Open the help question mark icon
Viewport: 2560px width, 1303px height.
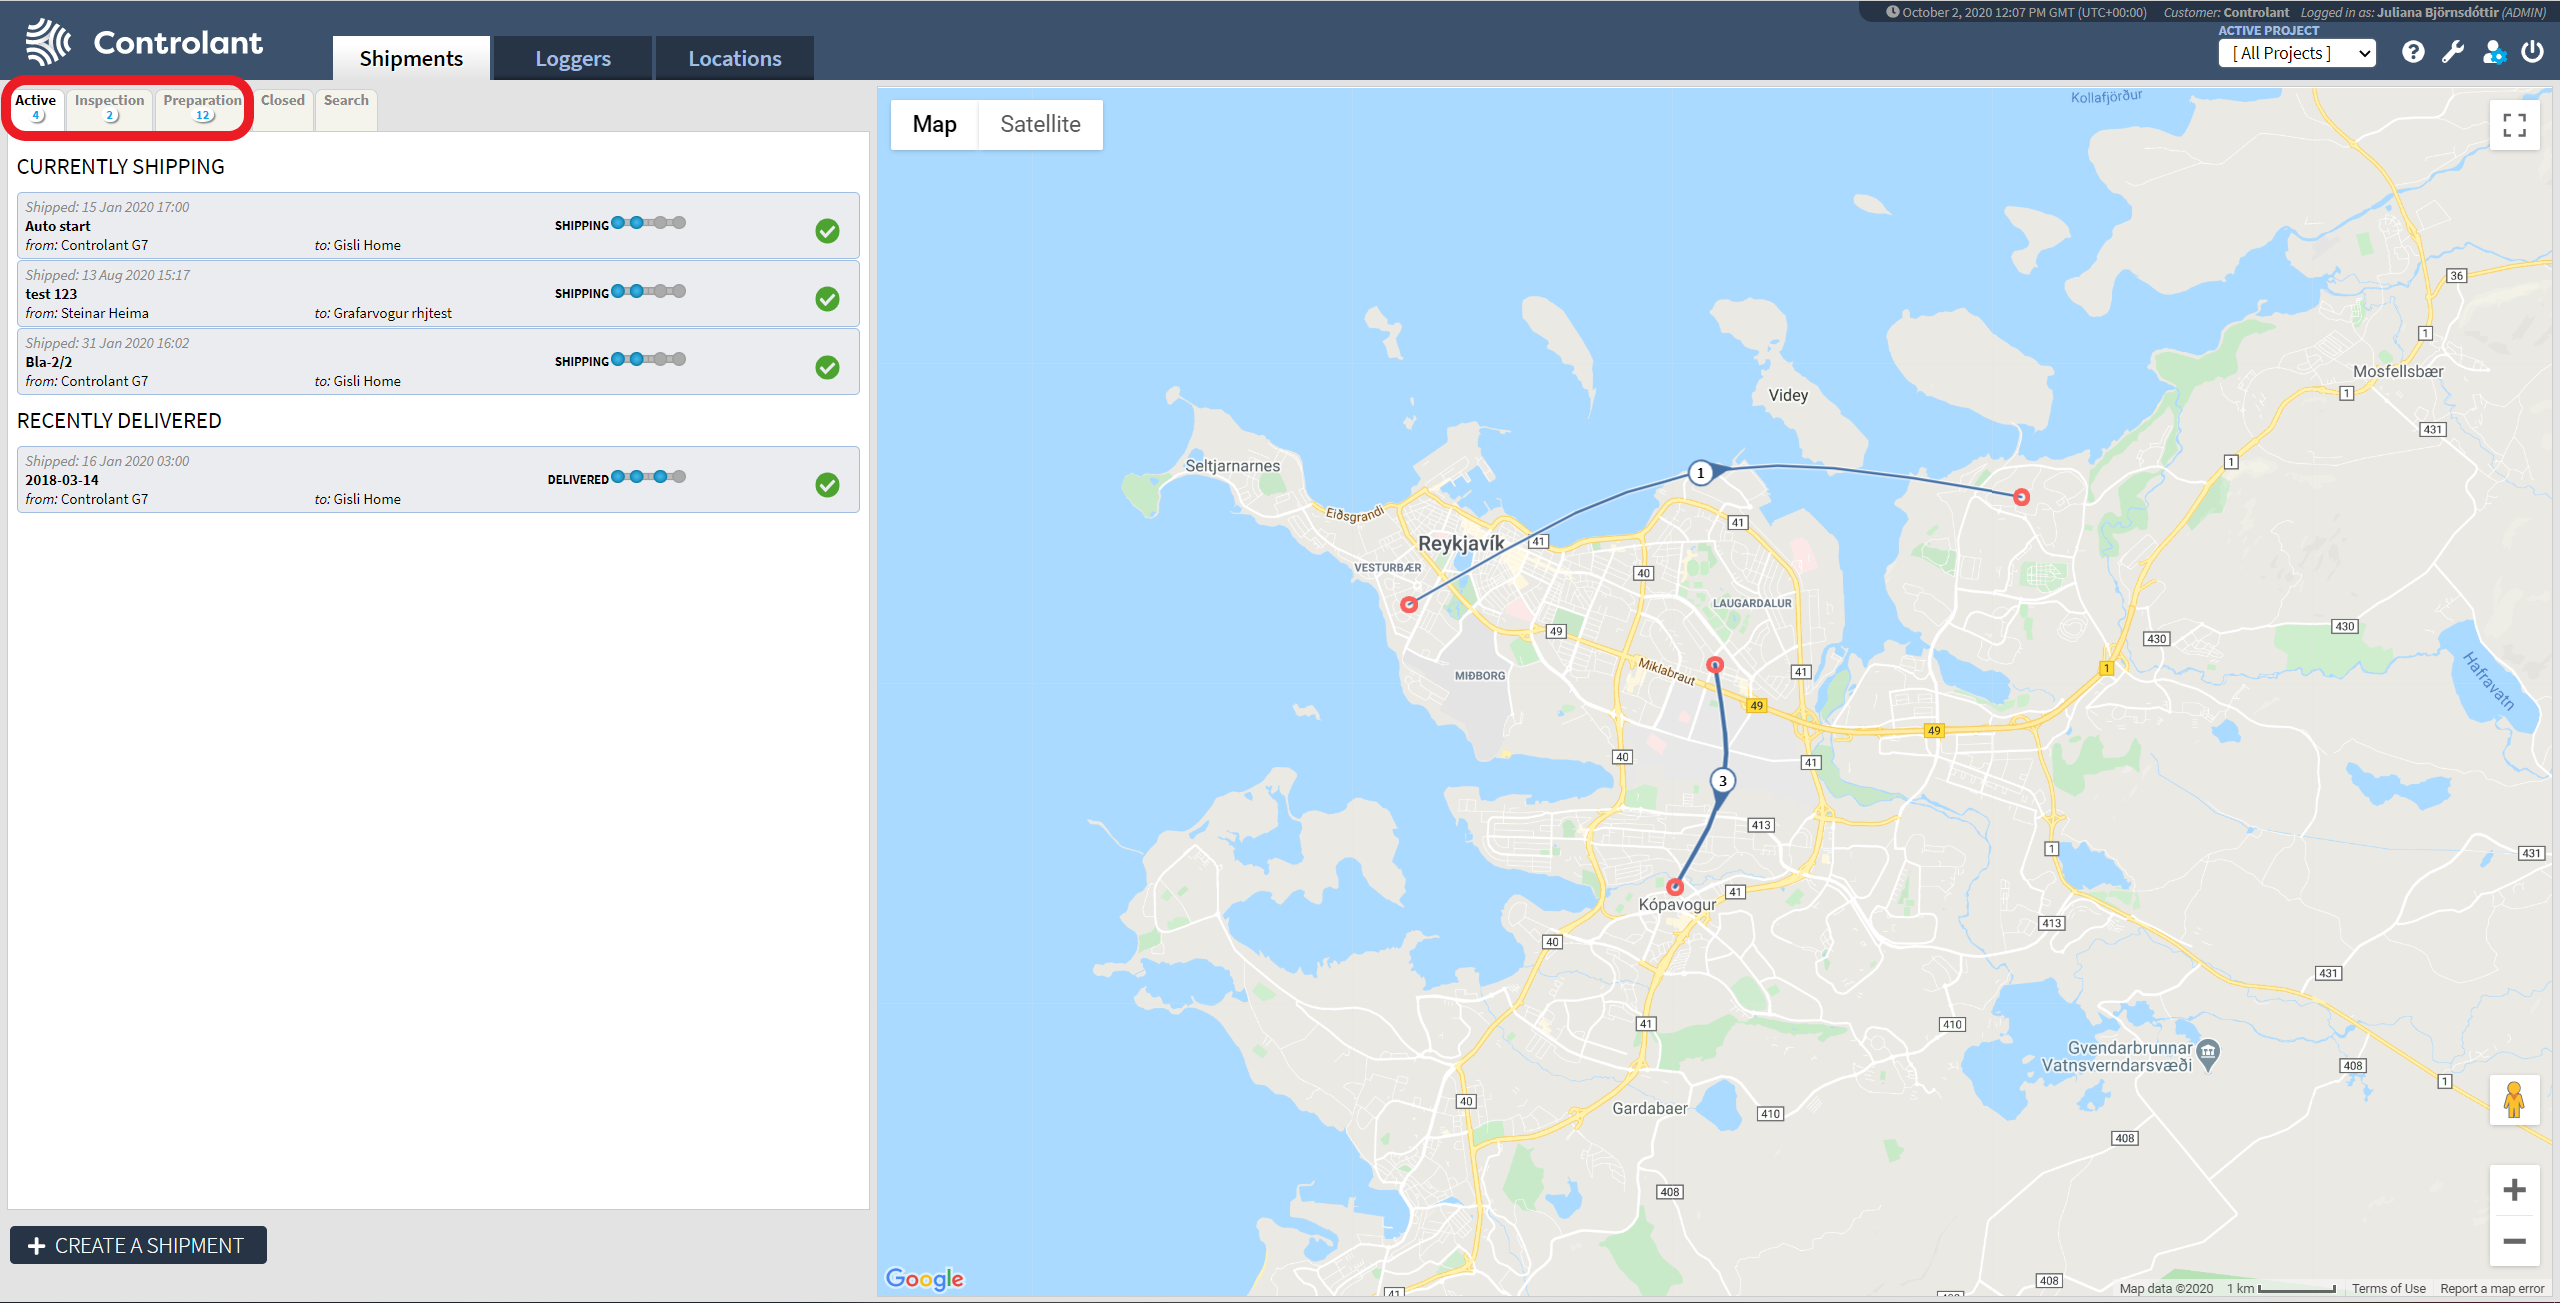(x=2413, y=52)
